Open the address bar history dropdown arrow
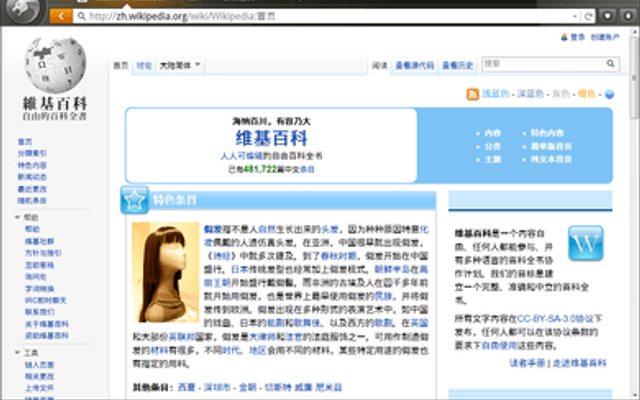The width and height of the screenshot is (640, 400). pos(575,16)
